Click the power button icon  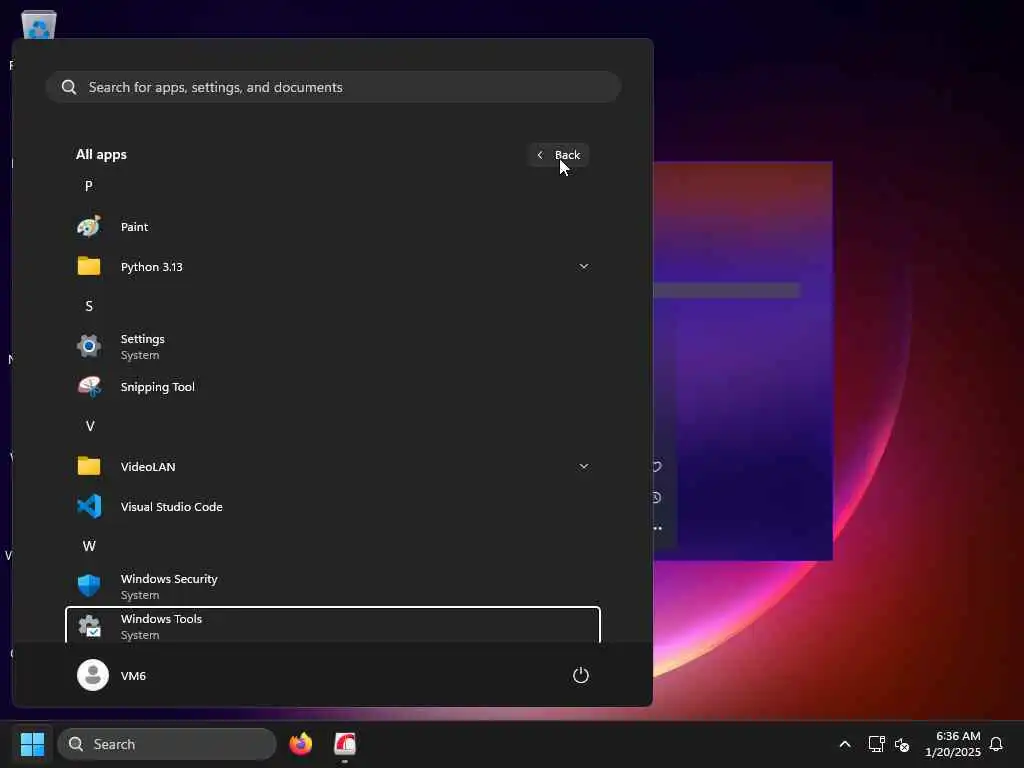click(581, 675)
